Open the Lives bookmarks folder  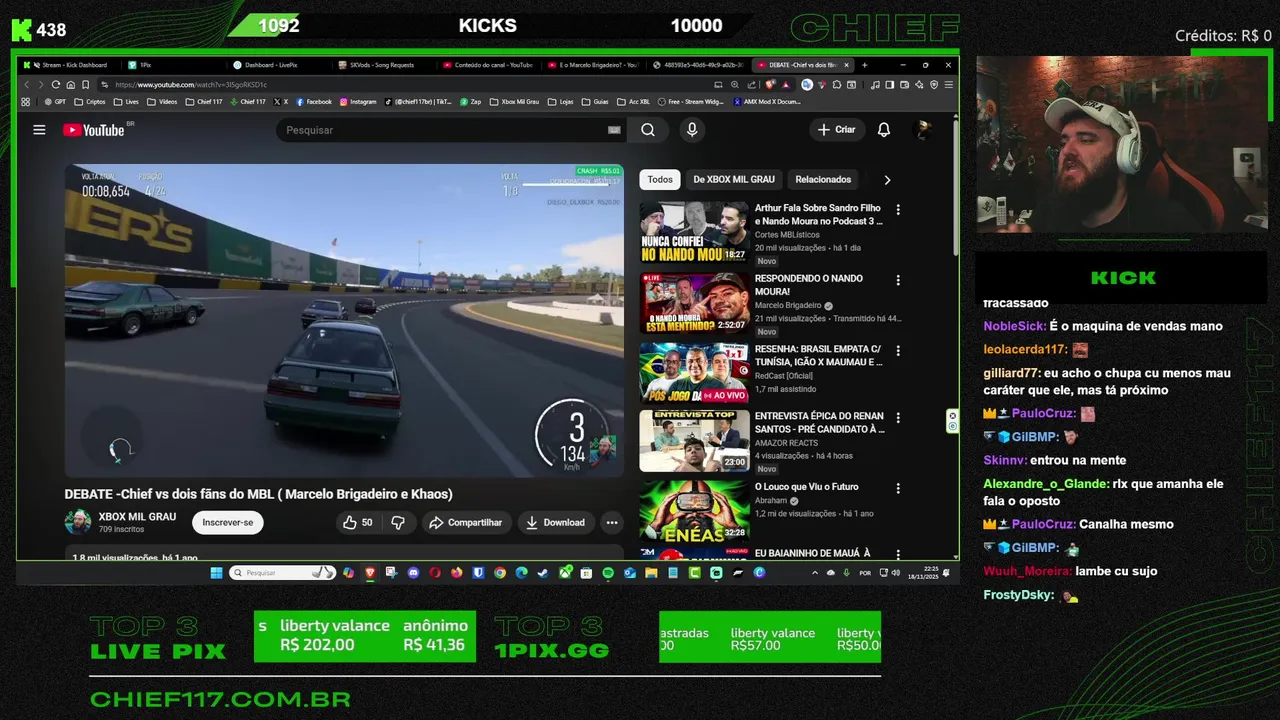[126, 101]
